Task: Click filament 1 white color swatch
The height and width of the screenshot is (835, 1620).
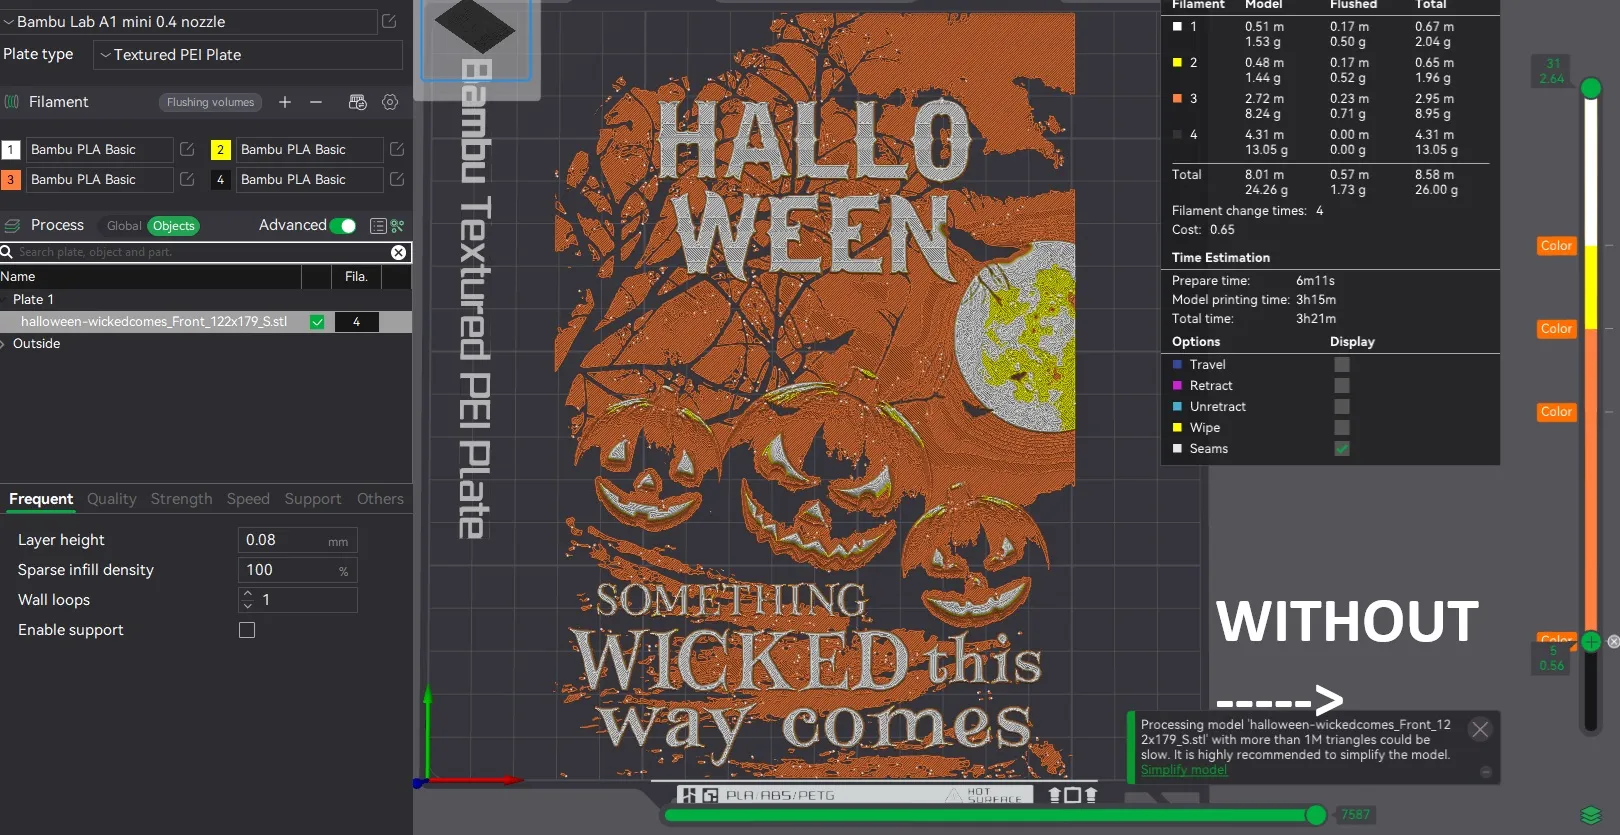Action: coord(10,150)
